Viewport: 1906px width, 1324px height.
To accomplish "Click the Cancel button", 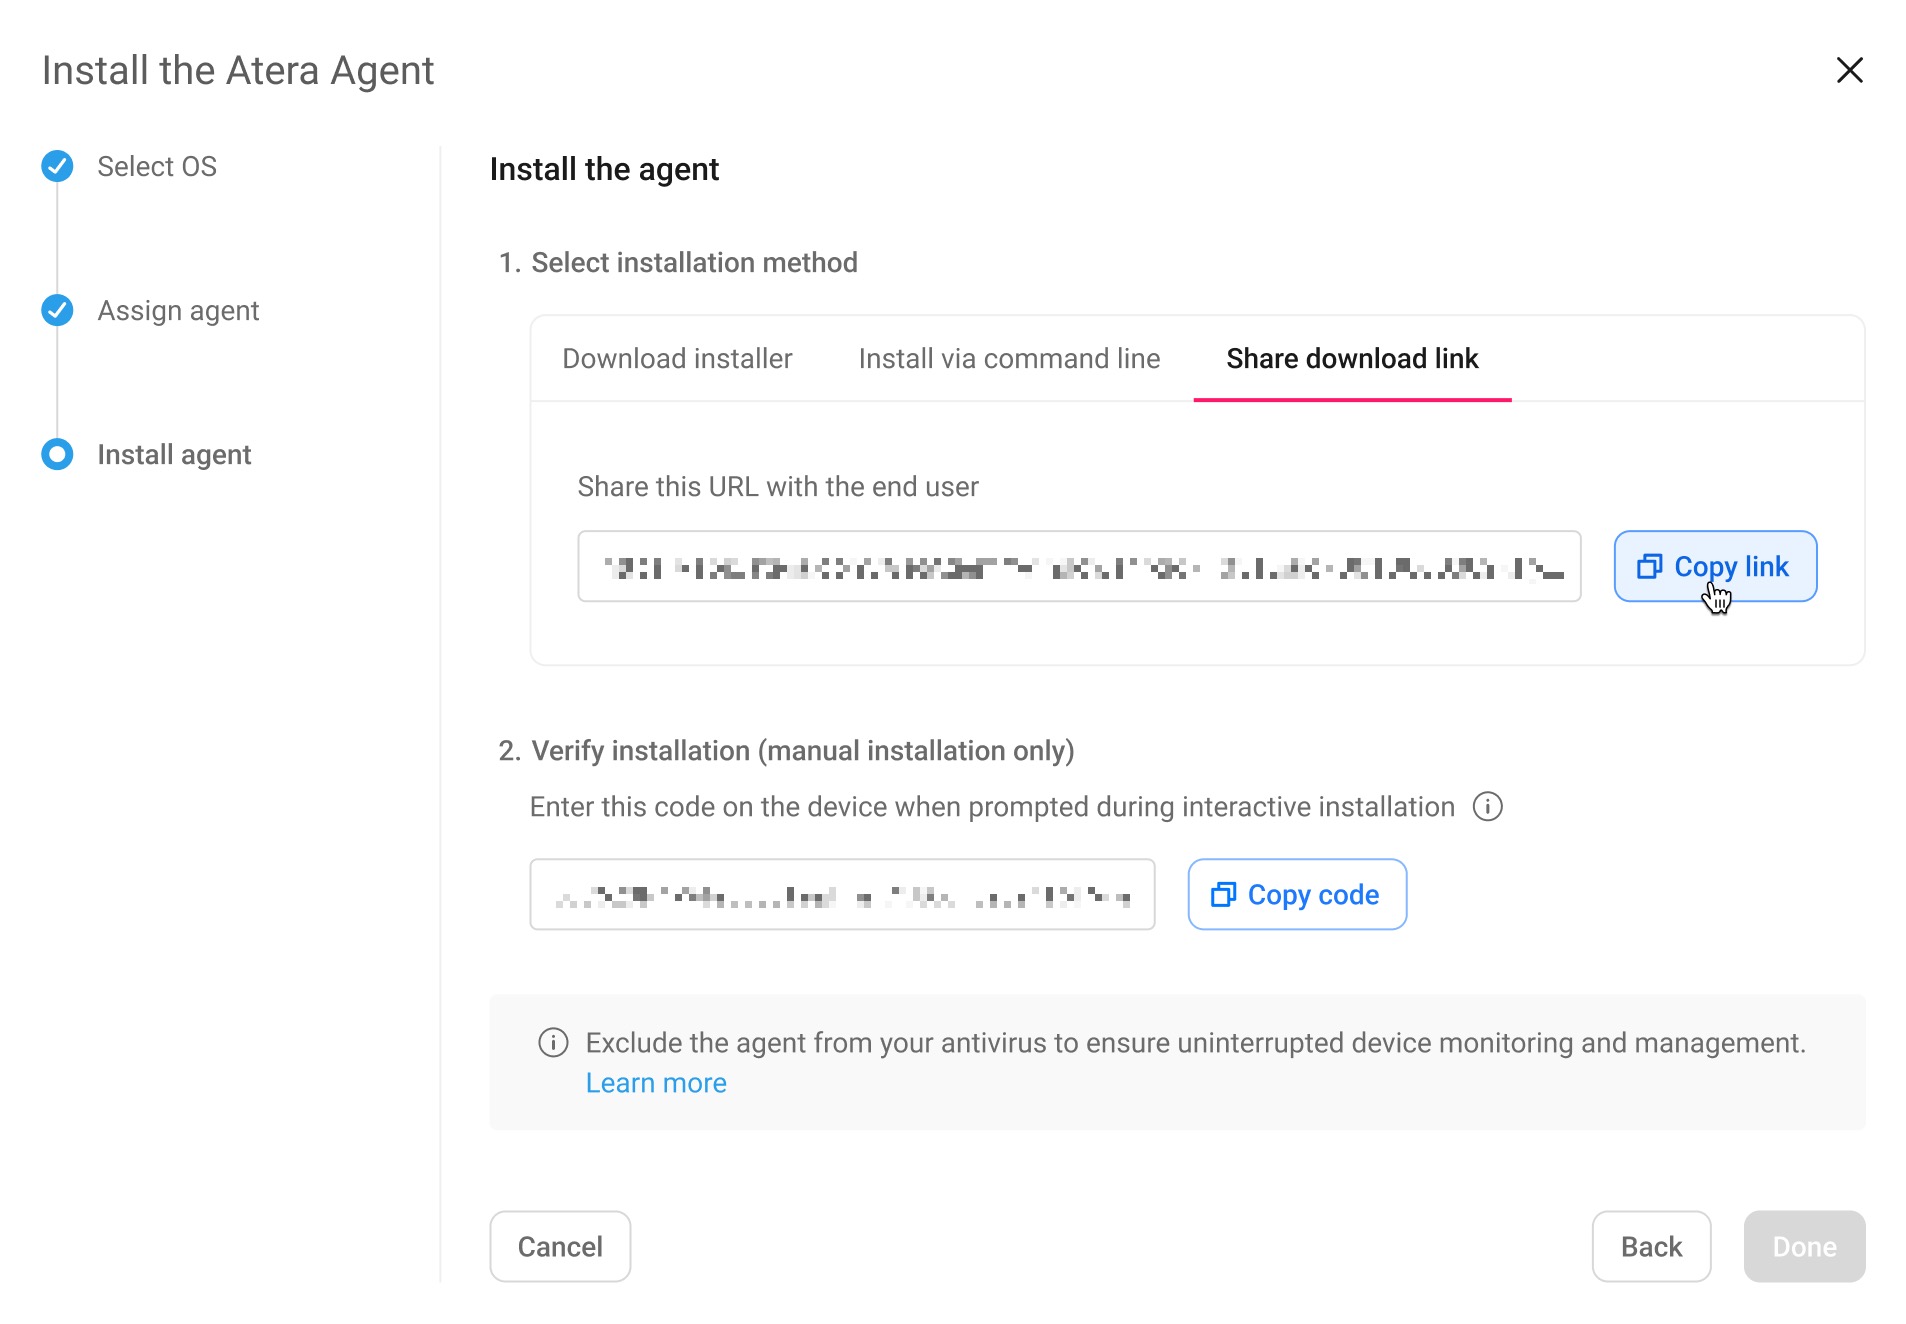I will 560,1246.
